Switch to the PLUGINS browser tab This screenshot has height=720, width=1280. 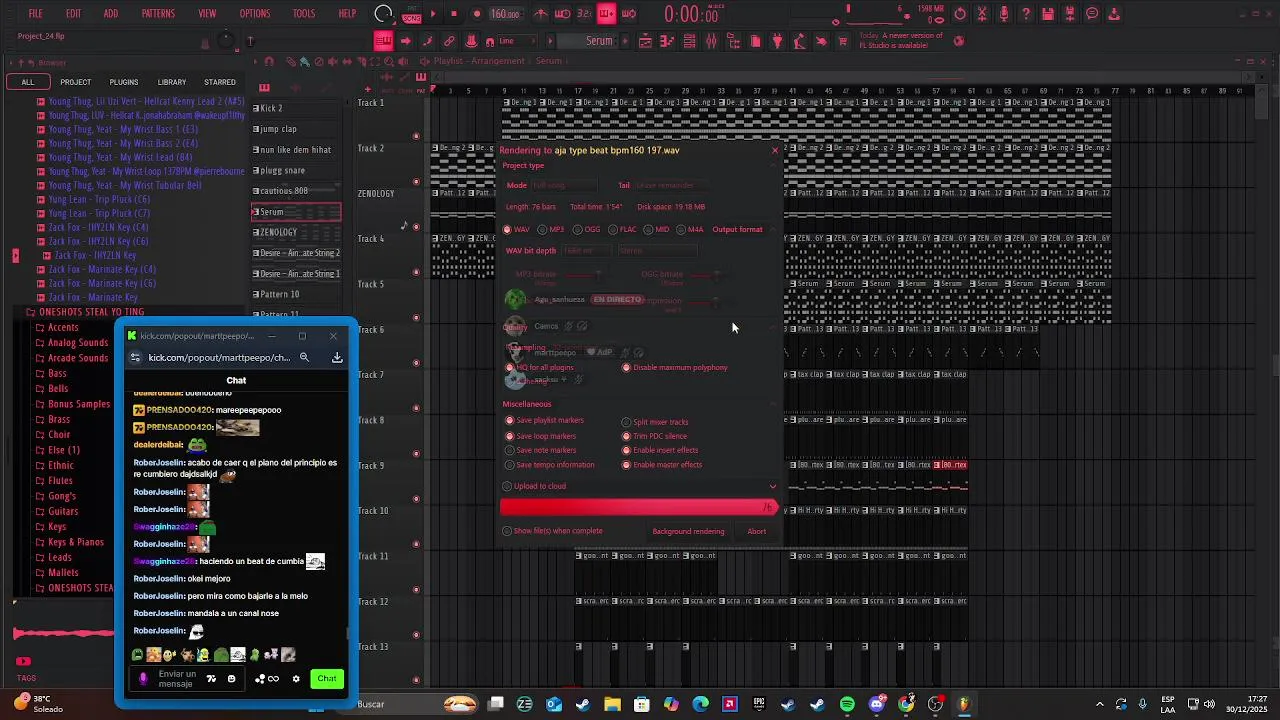124,82
